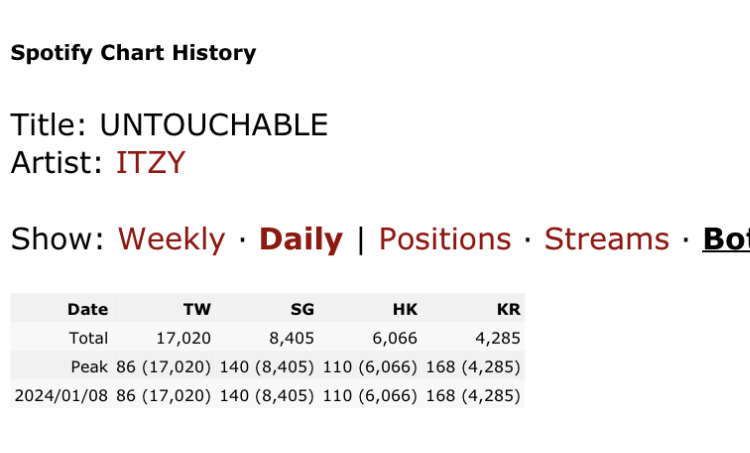750x453 pixels.
Task: Select the Total row label
Action: (88, 338)
